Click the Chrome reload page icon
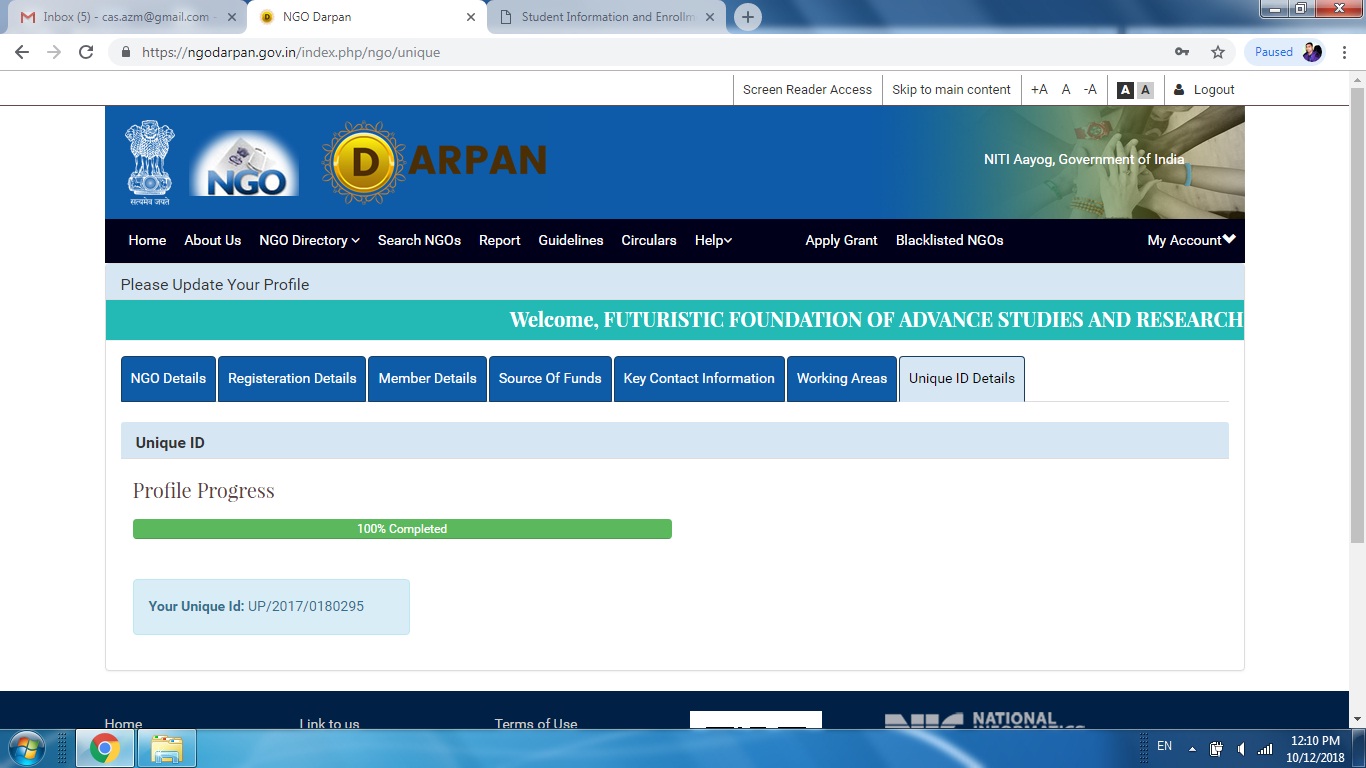 click(x=86, y=52)
